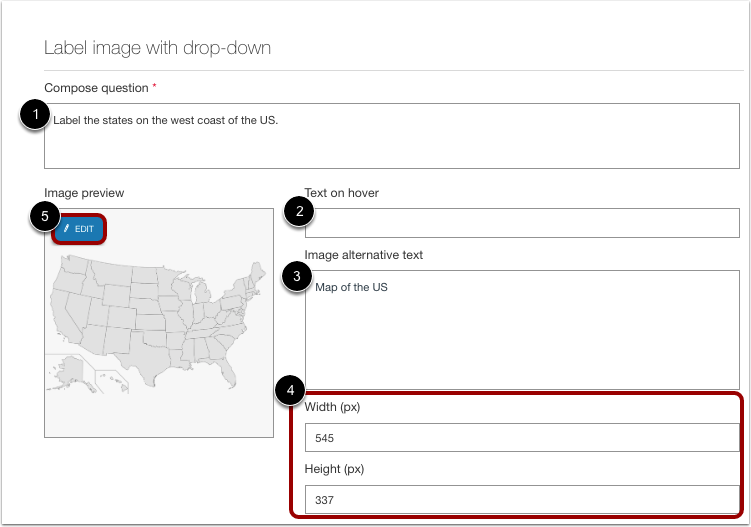Click the "Image alternative text" label
Viewport: 751px width, 527px height.
click(364, 255)
